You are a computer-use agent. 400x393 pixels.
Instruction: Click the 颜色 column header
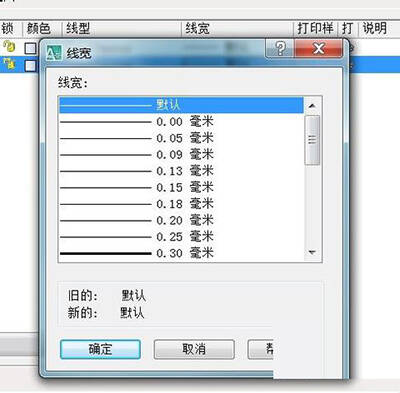pyautogui.click(x=42, y=28)
